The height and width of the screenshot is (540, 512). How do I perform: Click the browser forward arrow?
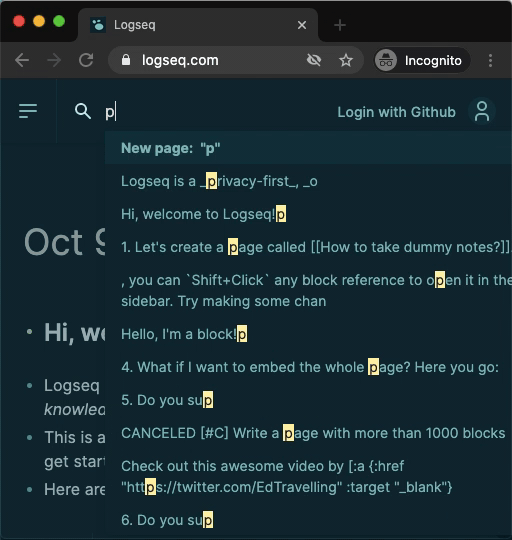click(x=54, y=61)
